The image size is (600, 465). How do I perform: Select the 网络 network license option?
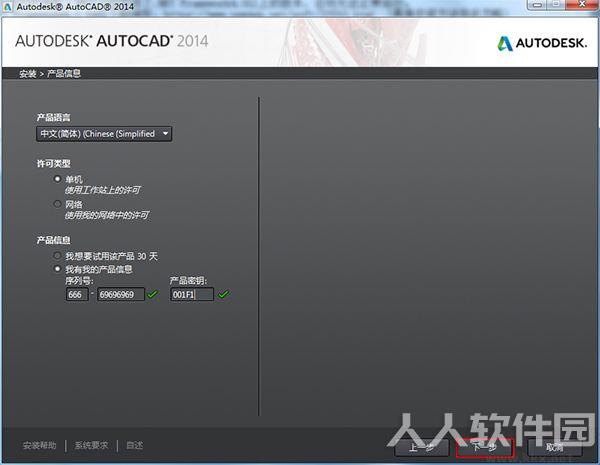pos(57,204)
